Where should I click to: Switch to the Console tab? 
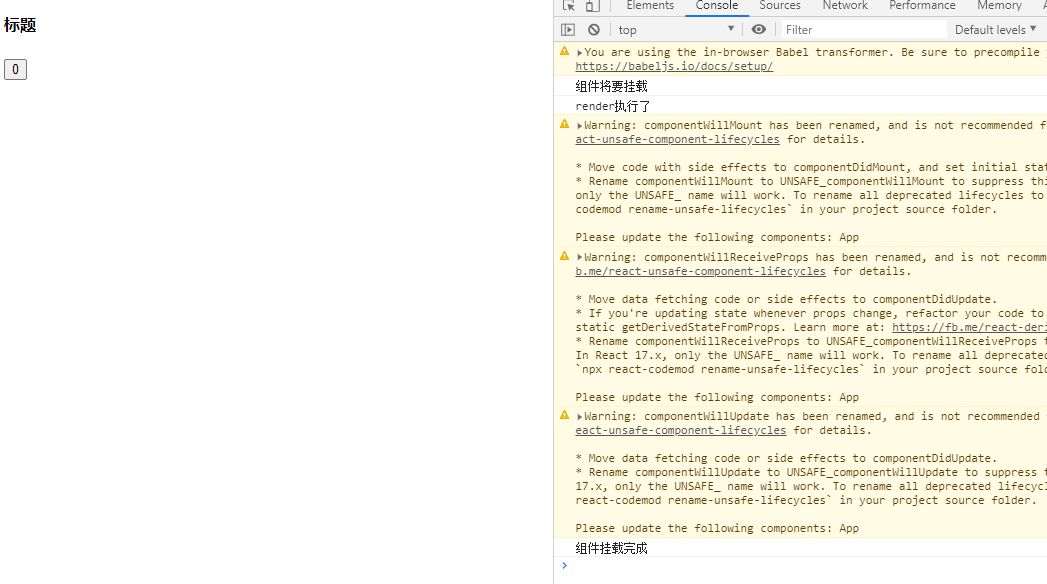(x=716, y=5)
